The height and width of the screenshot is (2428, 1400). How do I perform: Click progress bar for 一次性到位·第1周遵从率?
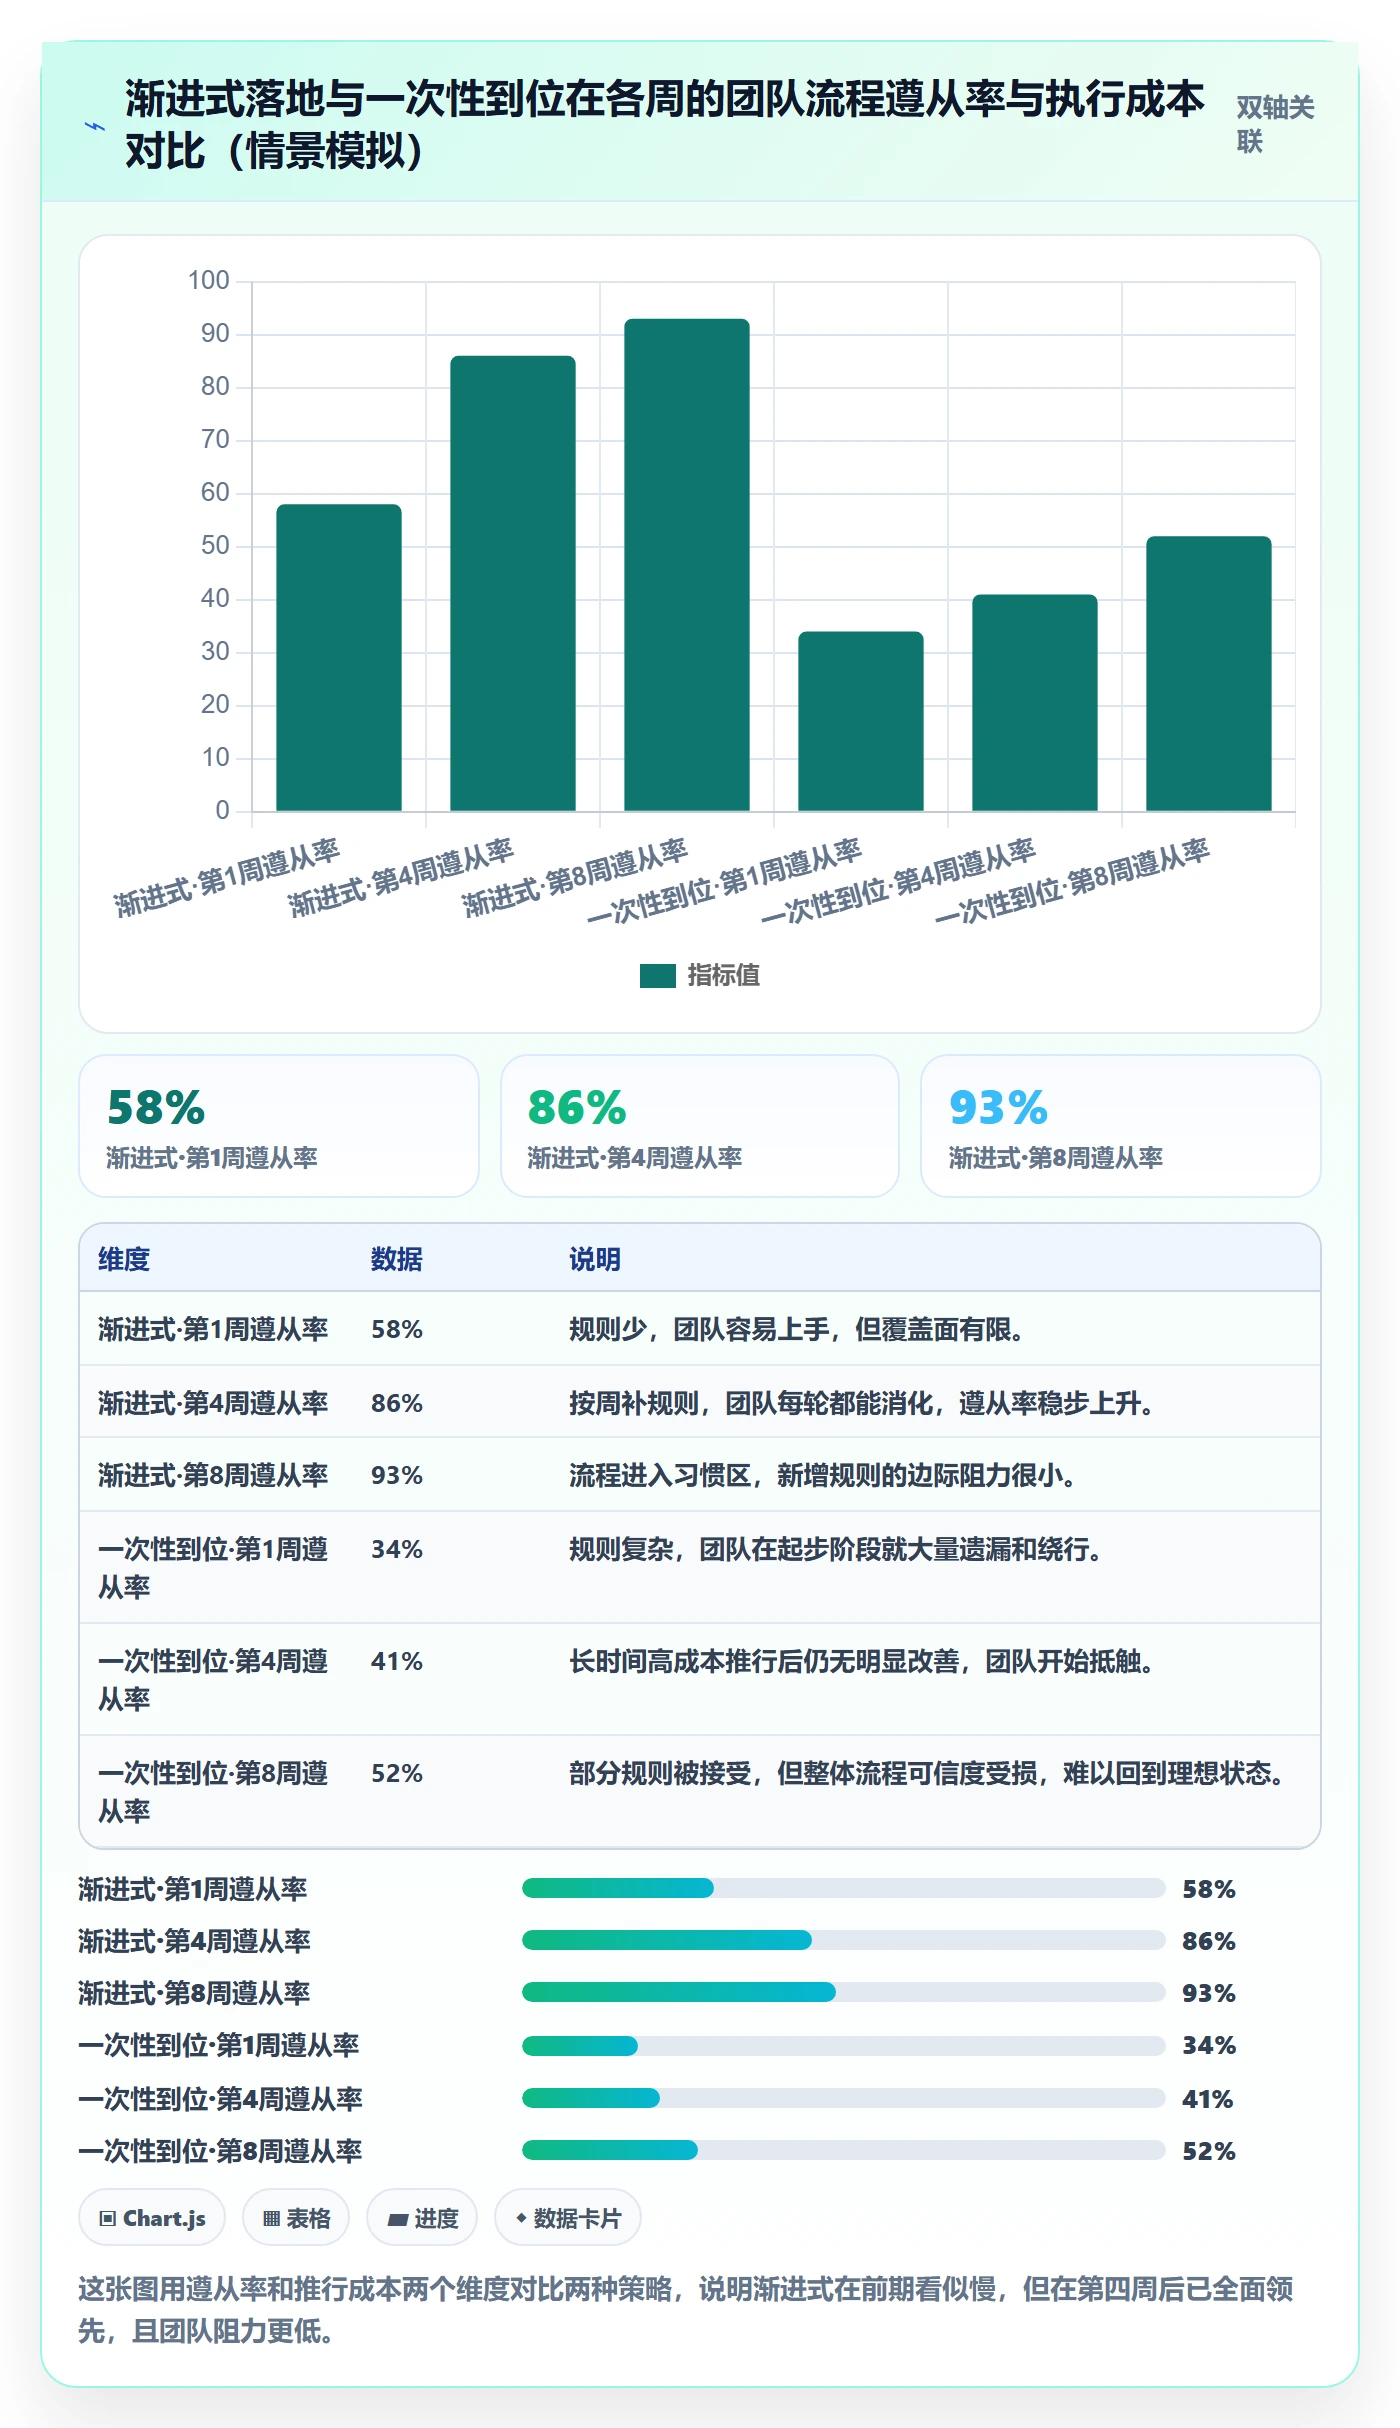844,2046
